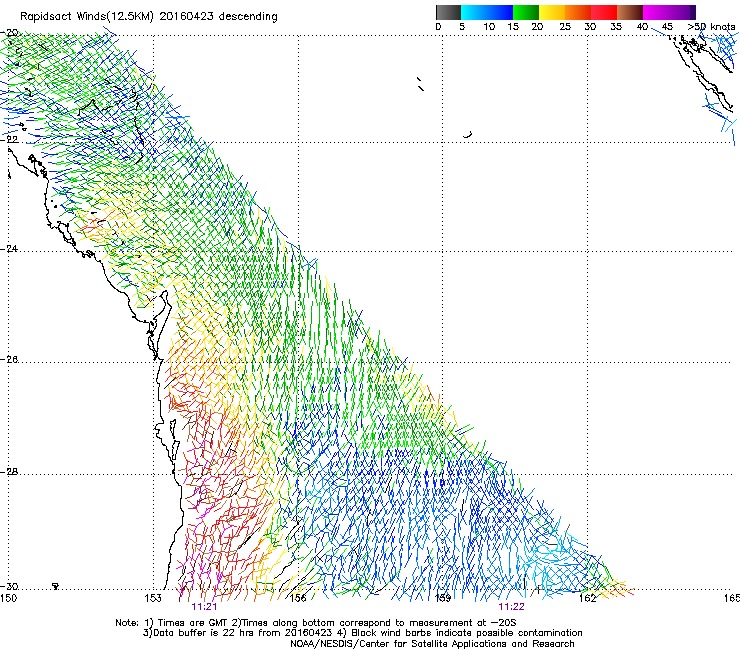740x650 pixels.
Task: Click the longitude label 159
Action: [x=443, y=599]
